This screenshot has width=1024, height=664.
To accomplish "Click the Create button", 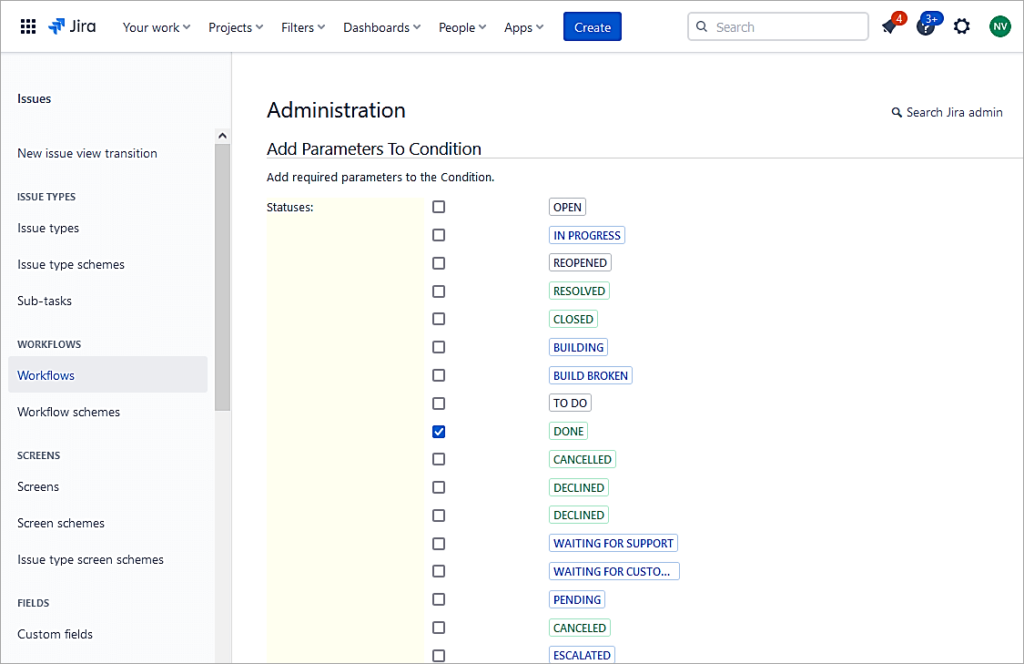I will (592, 27).
